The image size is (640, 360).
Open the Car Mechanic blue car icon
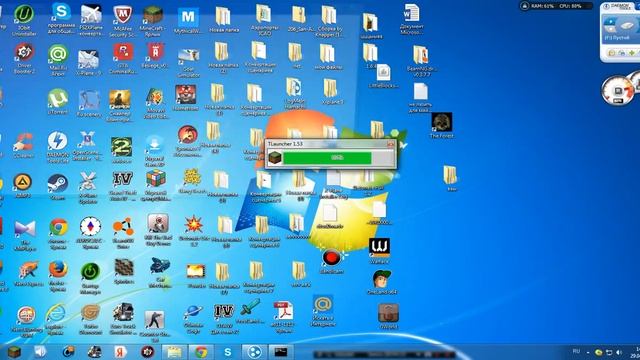160,266
